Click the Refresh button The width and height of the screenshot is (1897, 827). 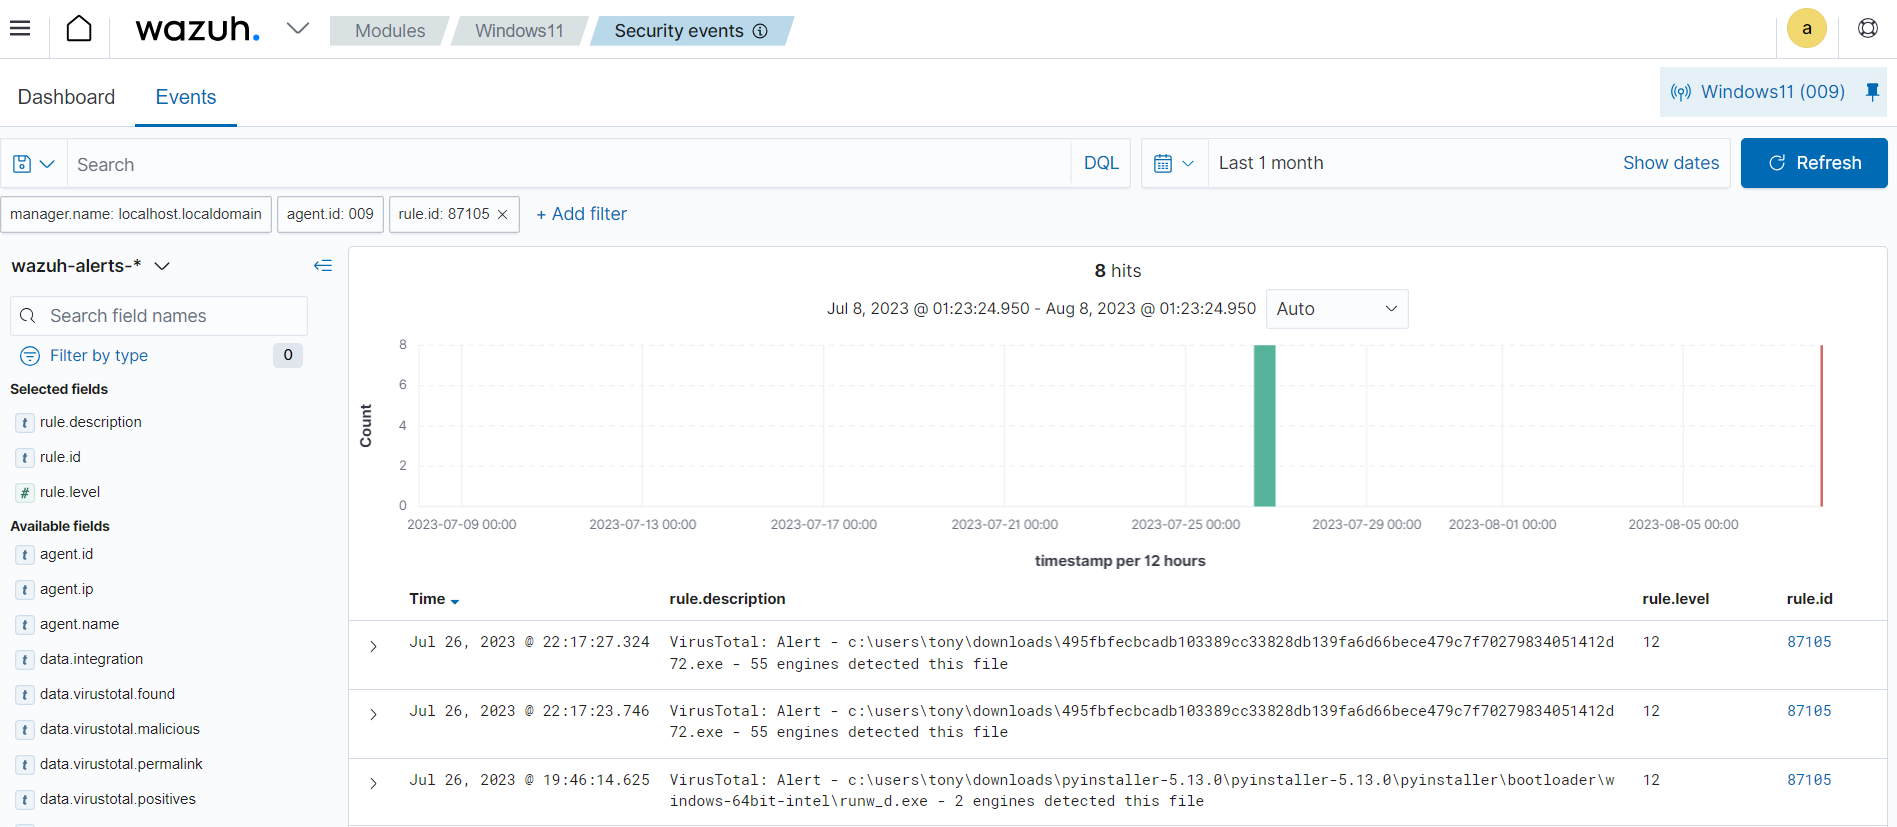1814,163
